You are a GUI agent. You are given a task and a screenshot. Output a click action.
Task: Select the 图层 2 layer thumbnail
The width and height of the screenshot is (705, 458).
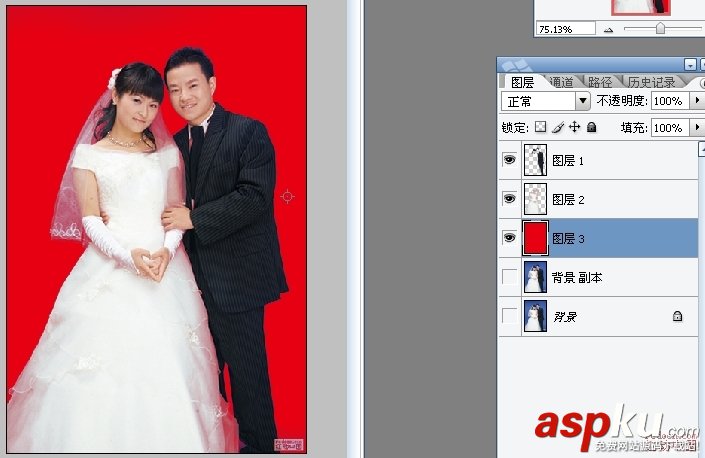(x=535, y=199)
